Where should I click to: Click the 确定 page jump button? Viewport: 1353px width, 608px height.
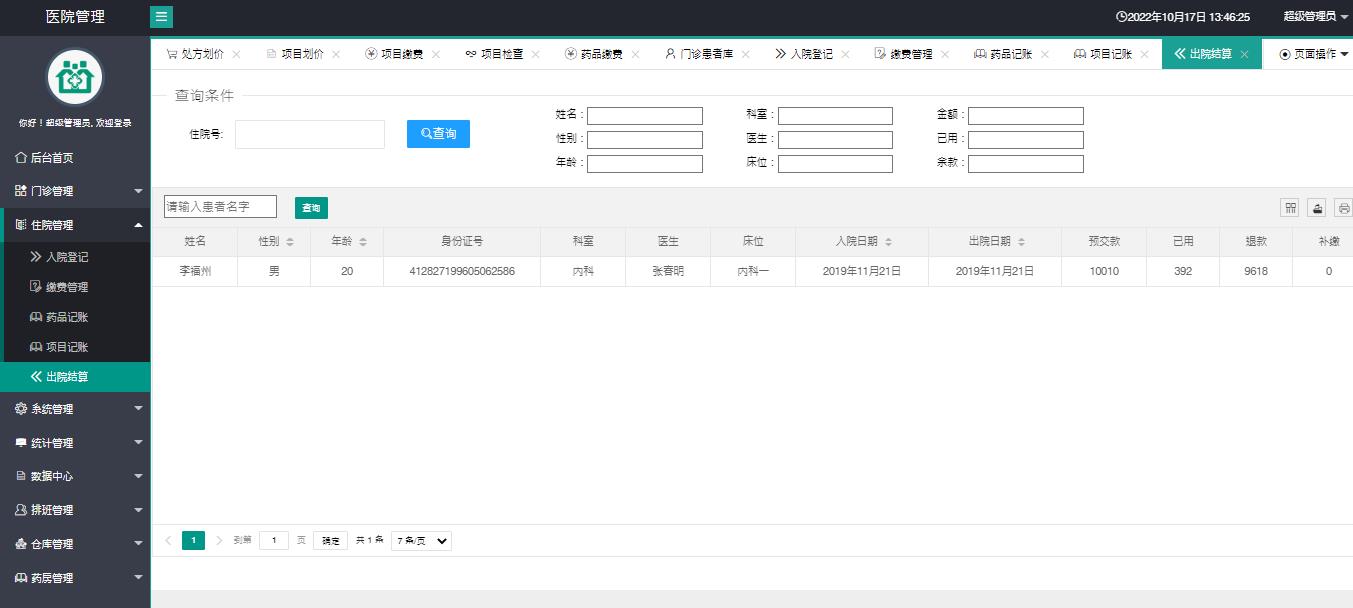point(330,541)
